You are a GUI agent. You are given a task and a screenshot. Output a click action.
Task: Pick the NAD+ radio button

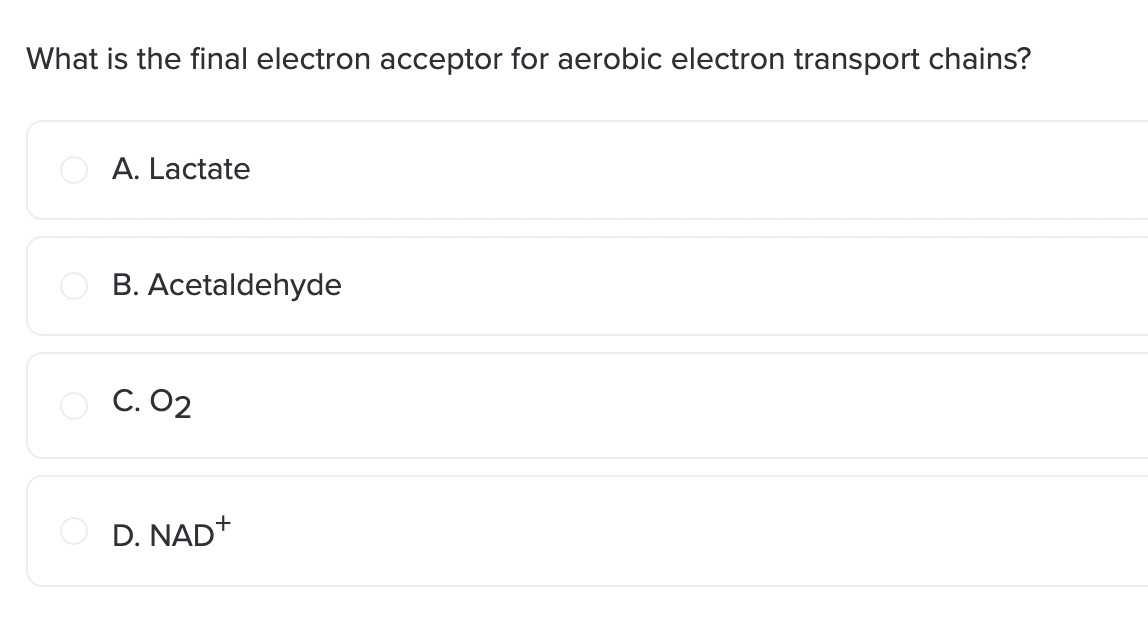point(74,531)
